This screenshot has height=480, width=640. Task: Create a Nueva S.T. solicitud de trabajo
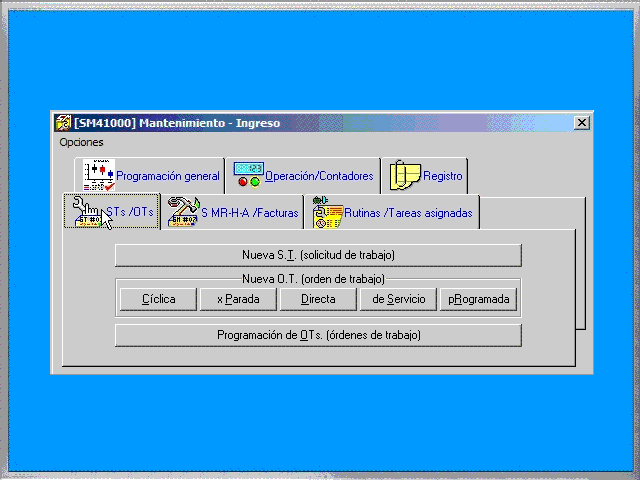click(x=318, y=256)
